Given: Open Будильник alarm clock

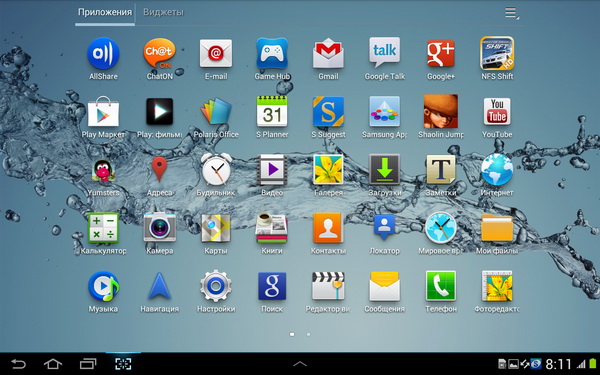Looking at the screenshot, I should point(216,170).
